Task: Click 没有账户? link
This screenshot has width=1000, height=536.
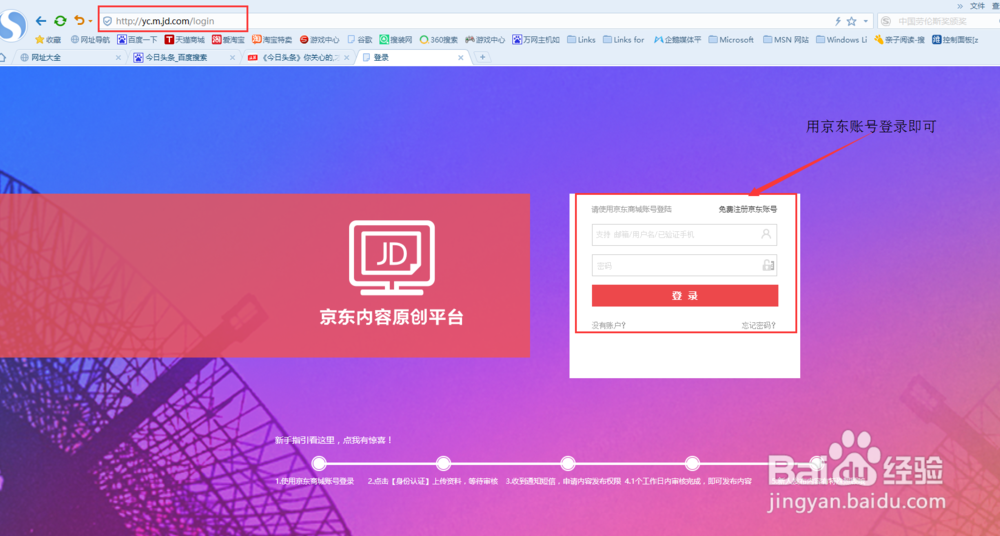Action: pyautogui.click(x=609, y=325)
